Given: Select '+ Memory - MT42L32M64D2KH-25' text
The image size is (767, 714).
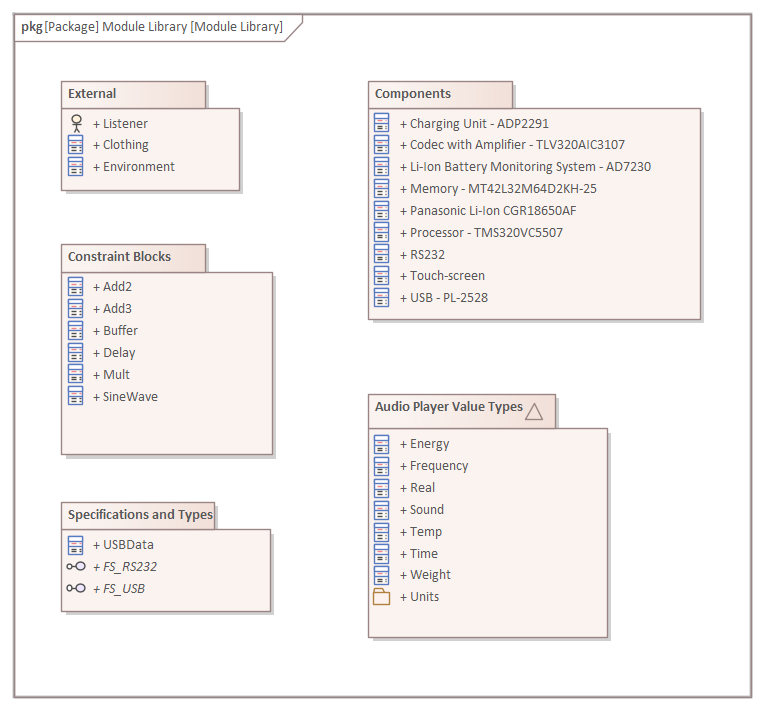Looking at the screenshot, I should (498, 189).
